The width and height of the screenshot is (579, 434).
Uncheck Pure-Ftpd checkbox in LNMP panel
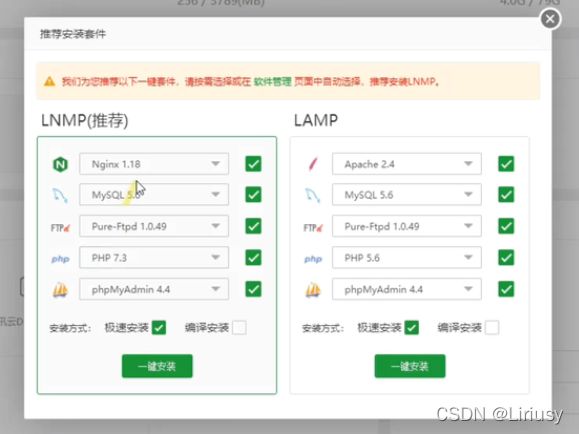(253, 226)
